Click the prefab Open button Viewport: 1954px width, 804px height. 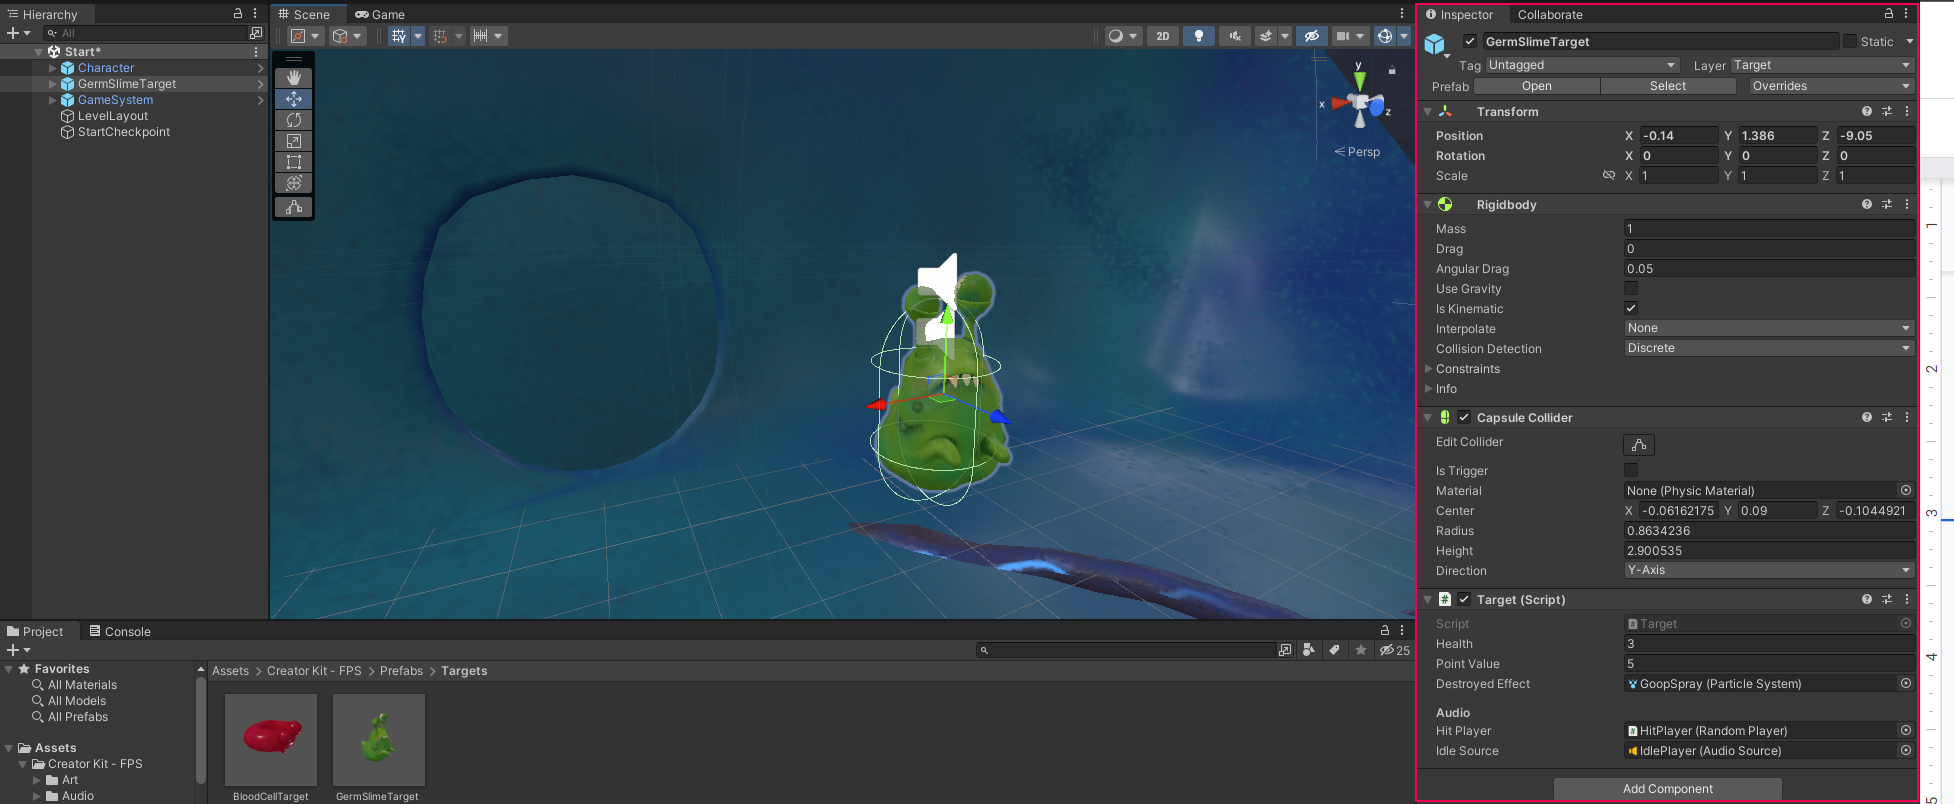[x=1536, y=87]
